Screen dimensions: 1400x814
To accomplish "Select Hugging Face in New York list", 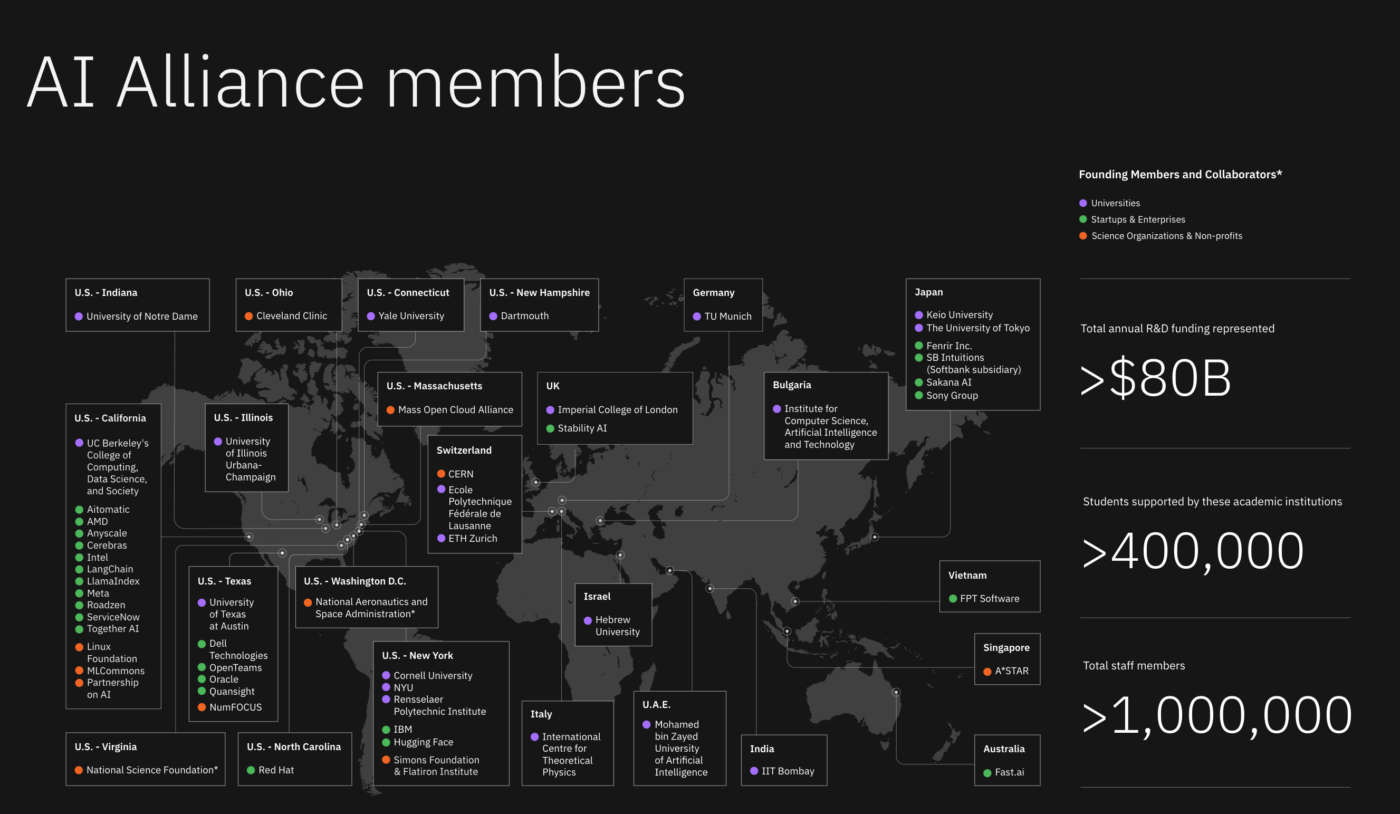I will click(423, 742).
